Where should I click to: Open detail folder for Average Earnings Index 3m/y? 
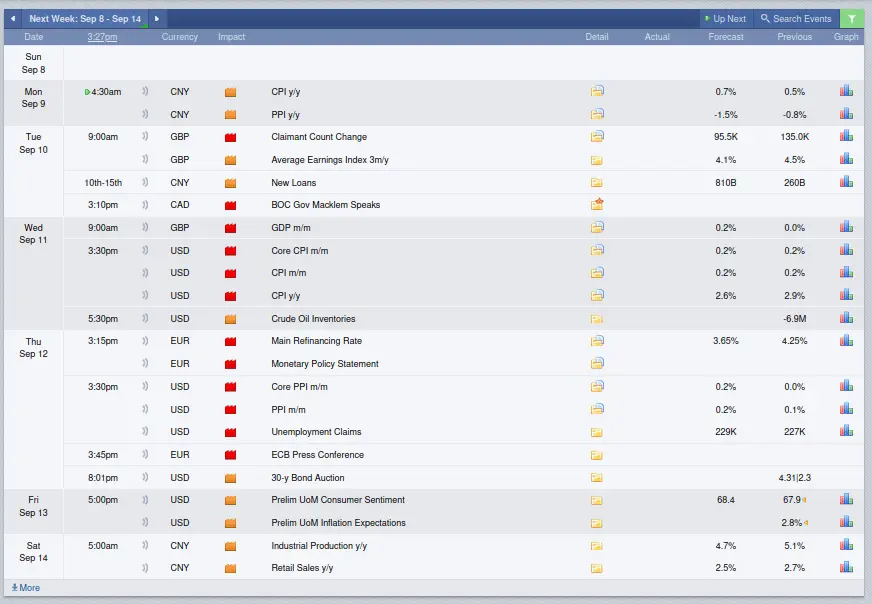tap(597, 160)
